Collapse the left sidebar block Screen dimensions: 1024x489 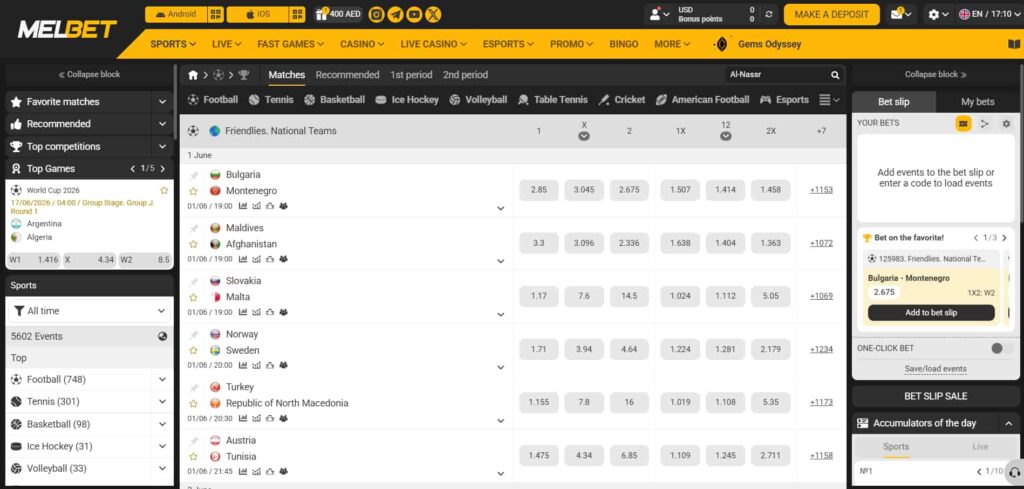[x=89, y=74]
